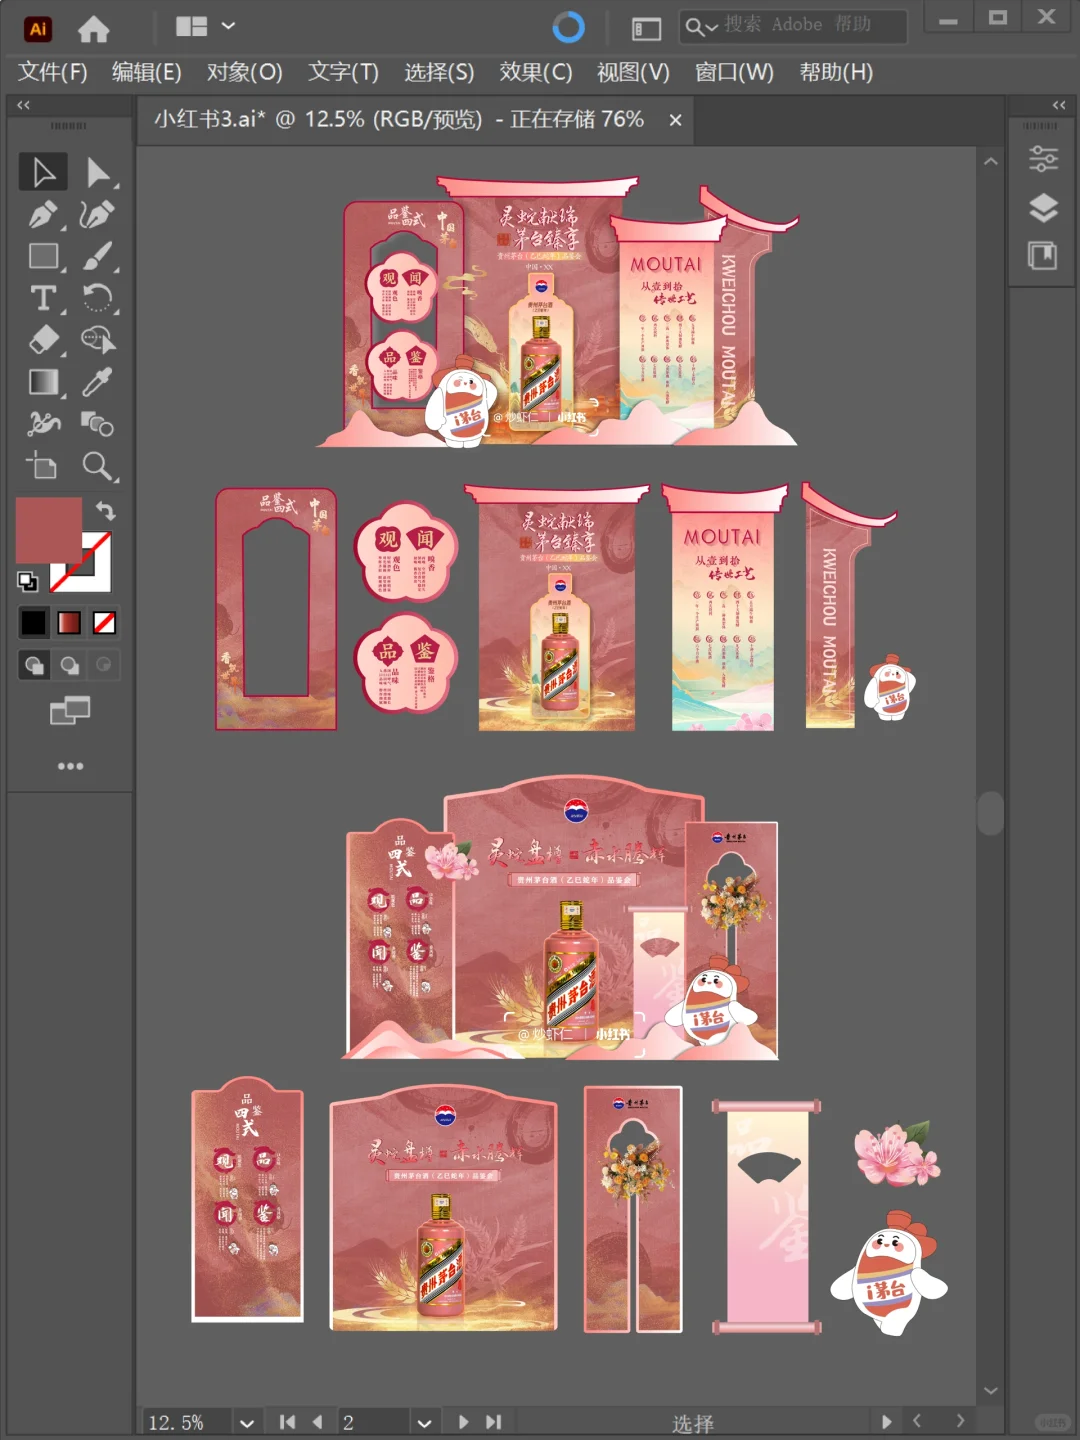Viewport: 1080px width, 1440px height.
Task: Go to the Illustrator Home screen
Action: point(93,29)
